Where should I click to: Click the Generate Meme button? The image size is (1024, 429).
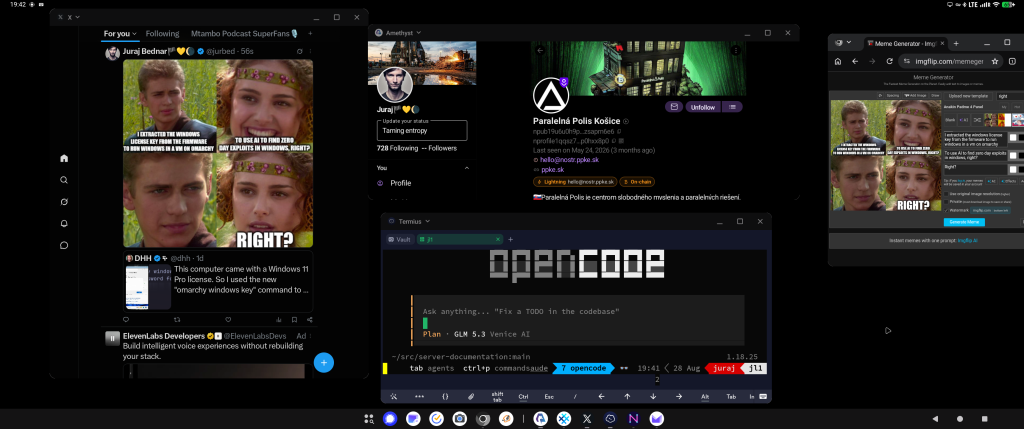tap(964, 222)
